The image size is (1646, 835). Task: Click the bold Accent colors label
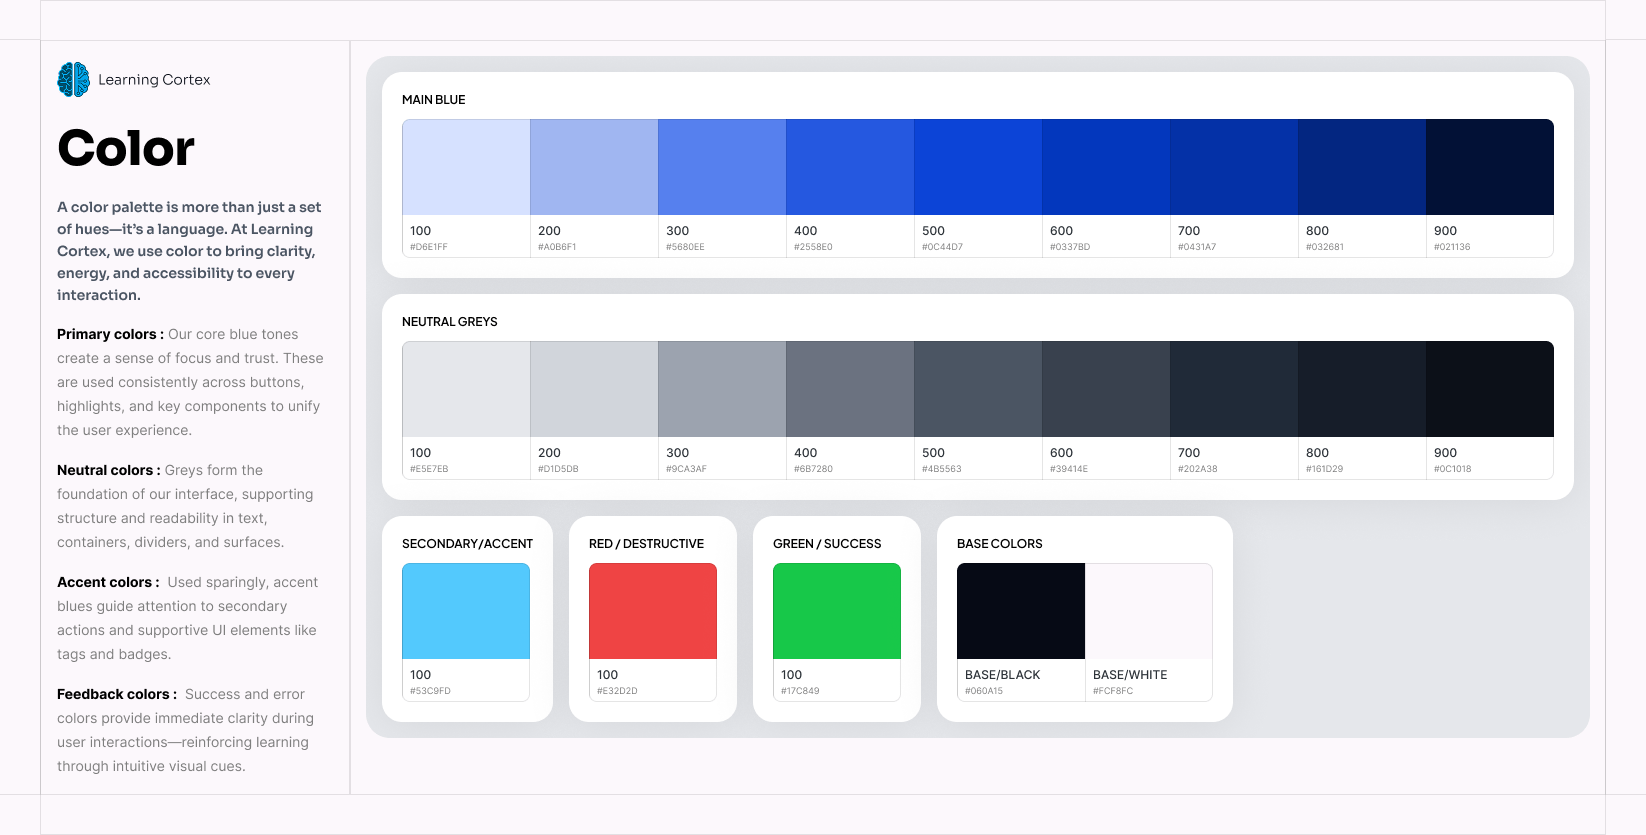(x=107, y=582)
